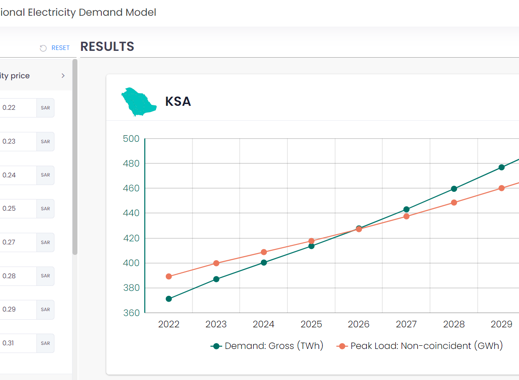Screen dimensions: 519x380
Task: Click the sidebar vertical scrollbar
Action: click(75, 157)
